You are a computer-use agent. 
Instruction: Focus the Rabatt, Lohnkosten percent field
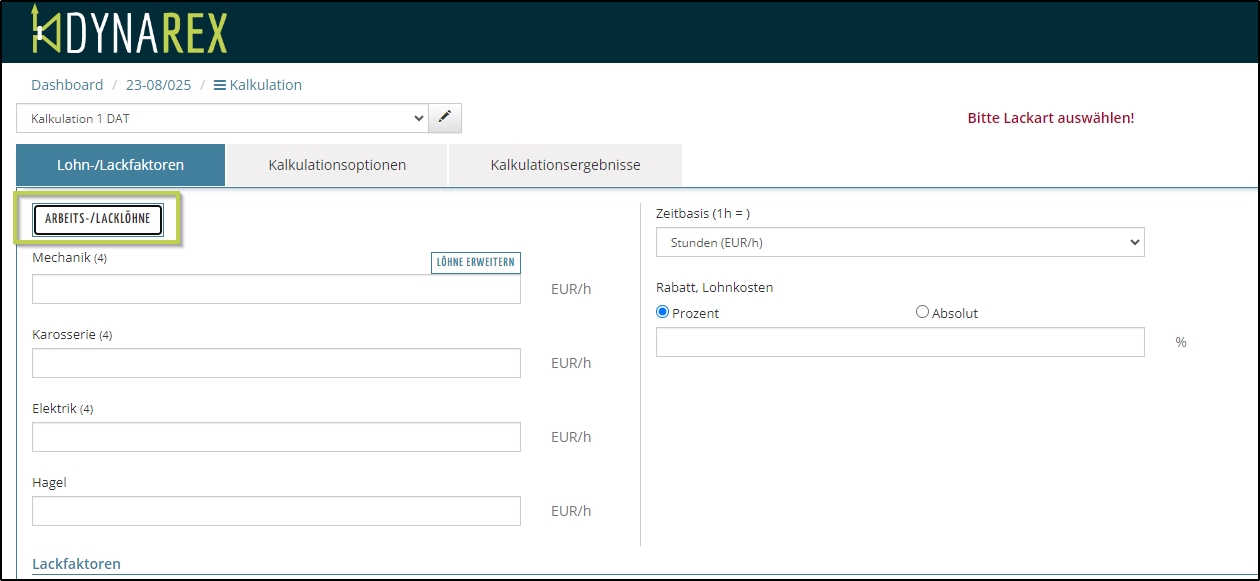pyautogui.click(x=899, y=342)
